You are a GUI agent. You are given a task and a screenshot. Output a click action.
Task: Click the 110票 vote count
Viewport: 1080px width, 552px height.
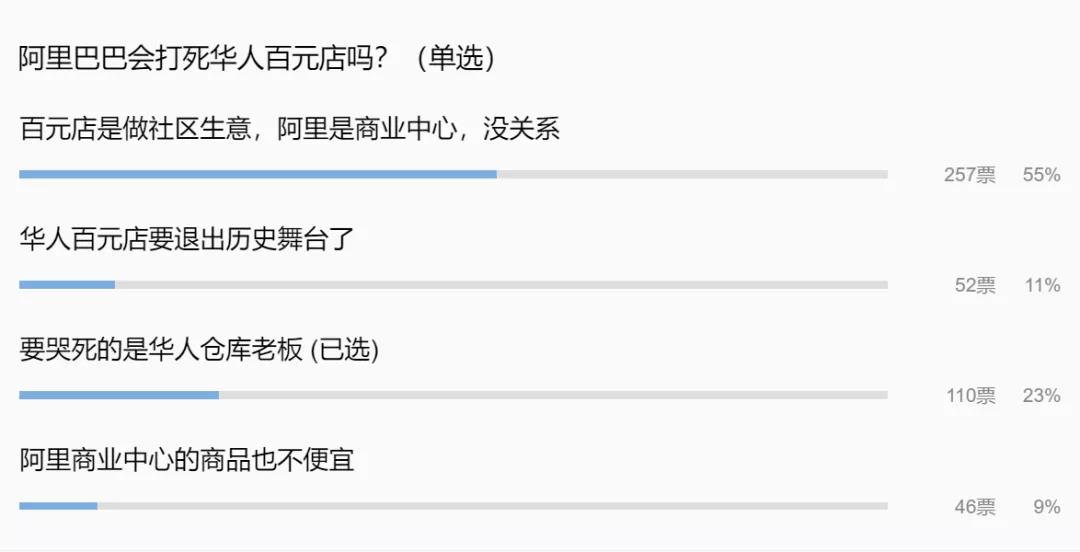(970, 396)
